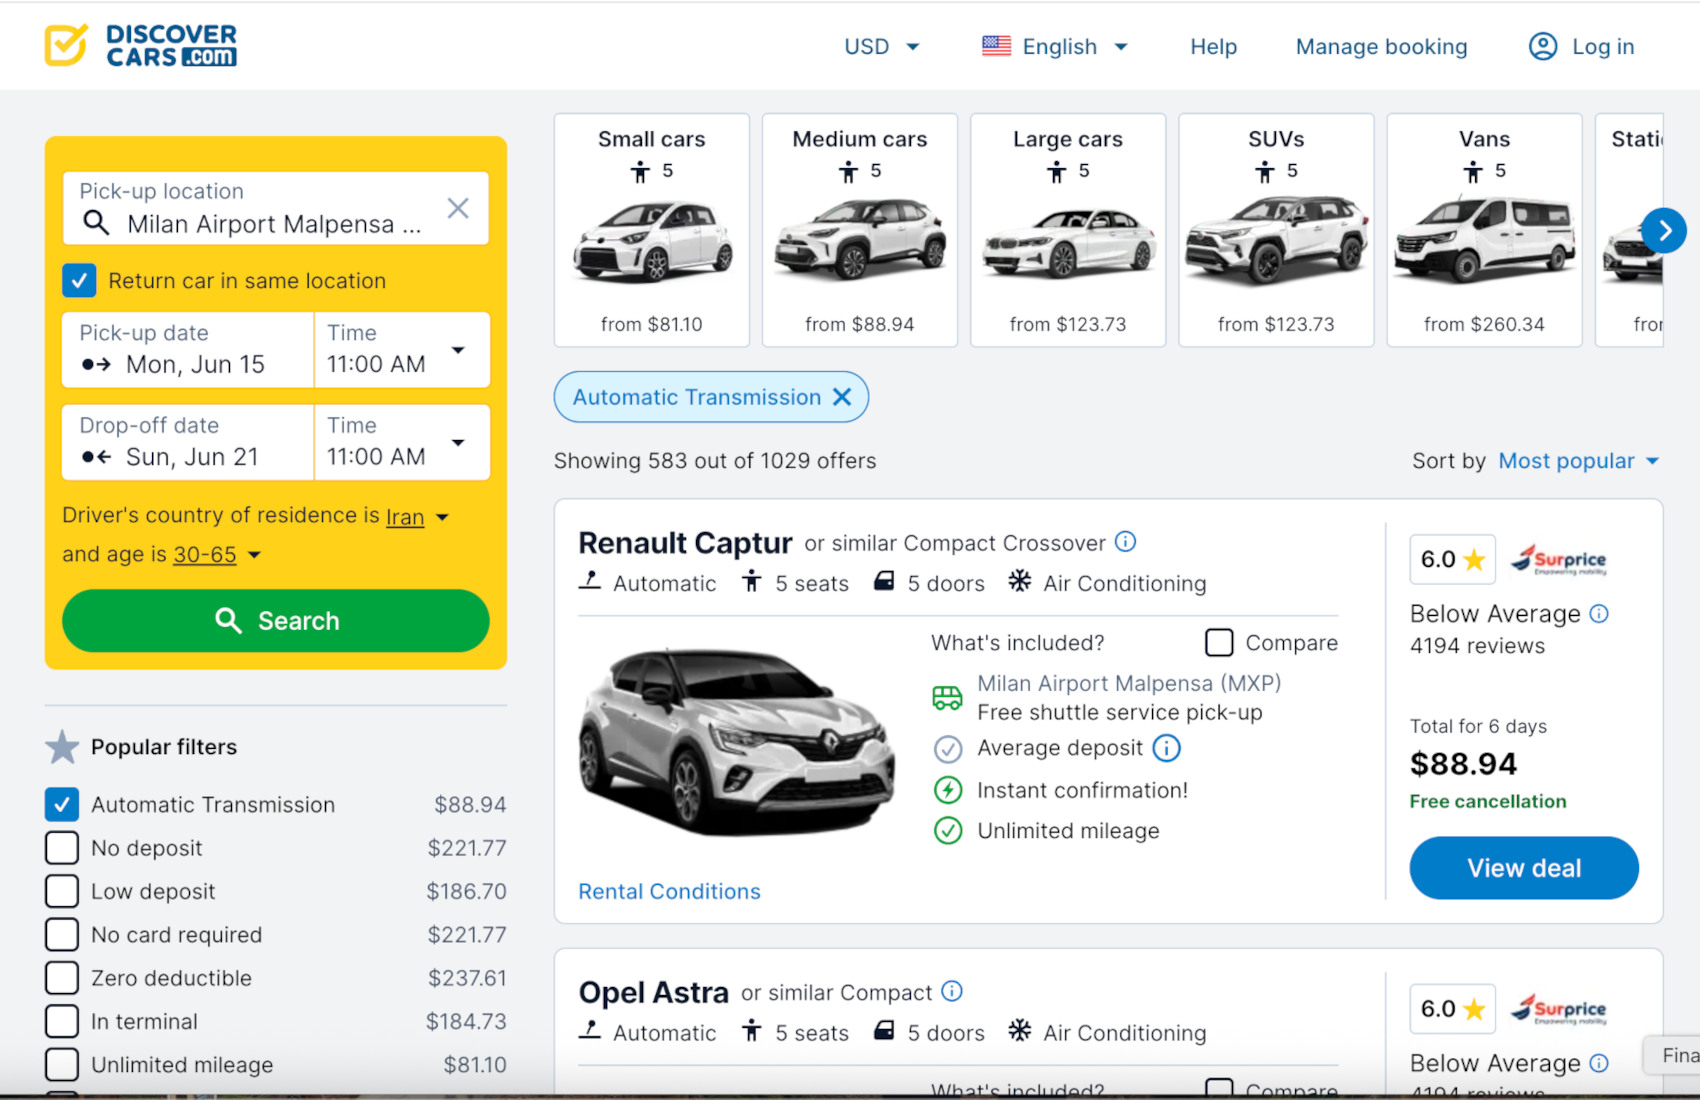Click the Popular filters star icon
Image resolution: width=1700 pixels, height=1100 pixels.
coord(62,747)
